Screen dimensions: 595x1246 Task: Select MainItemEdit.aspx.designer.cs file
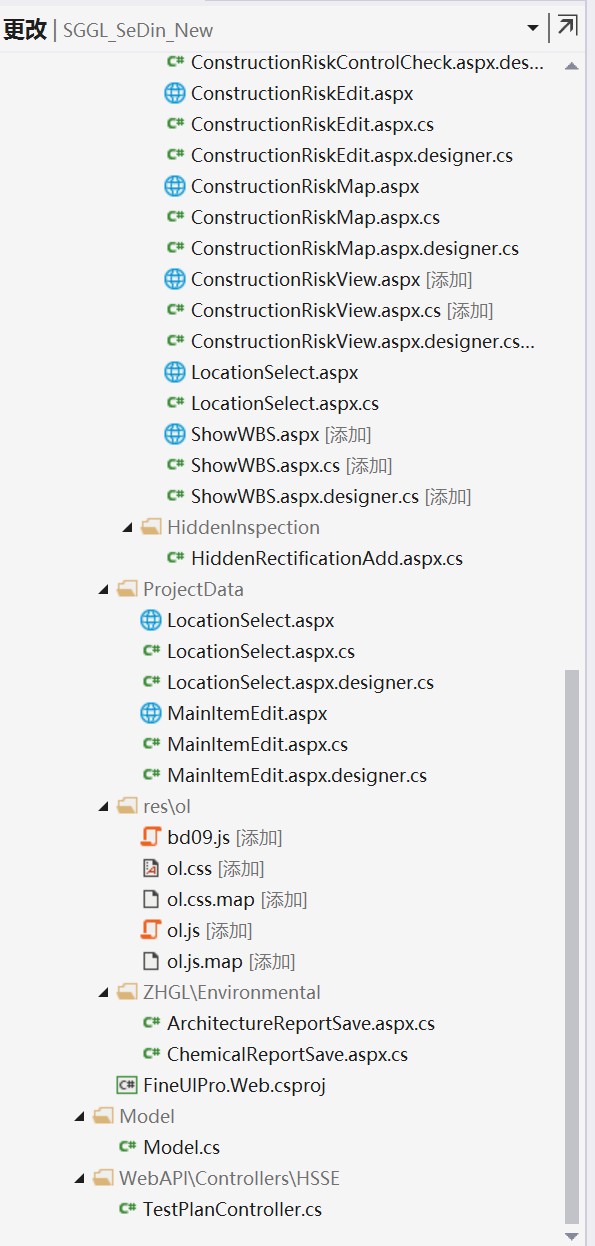297,775
